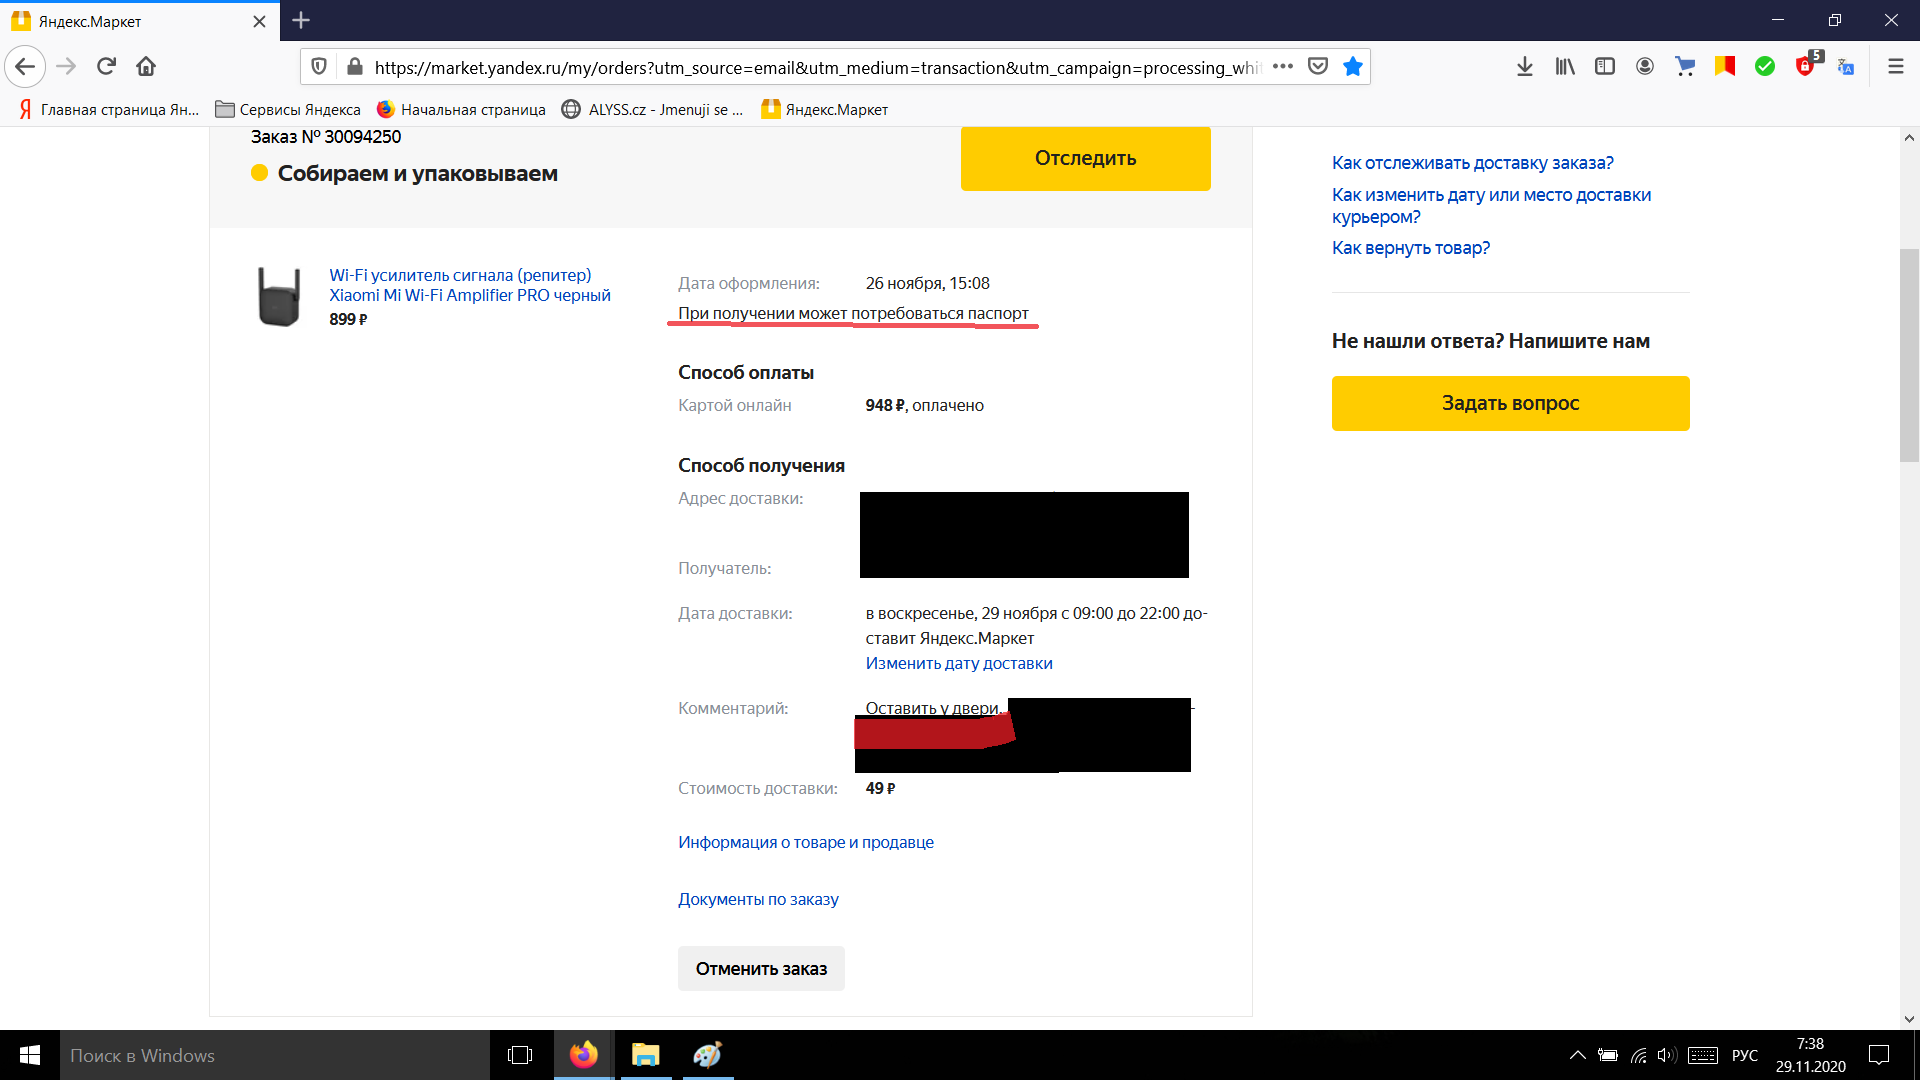Go back using the browser back arrow
Image resolution: width=1920 pixels, height=1080 pixels.
coord(26,67)
